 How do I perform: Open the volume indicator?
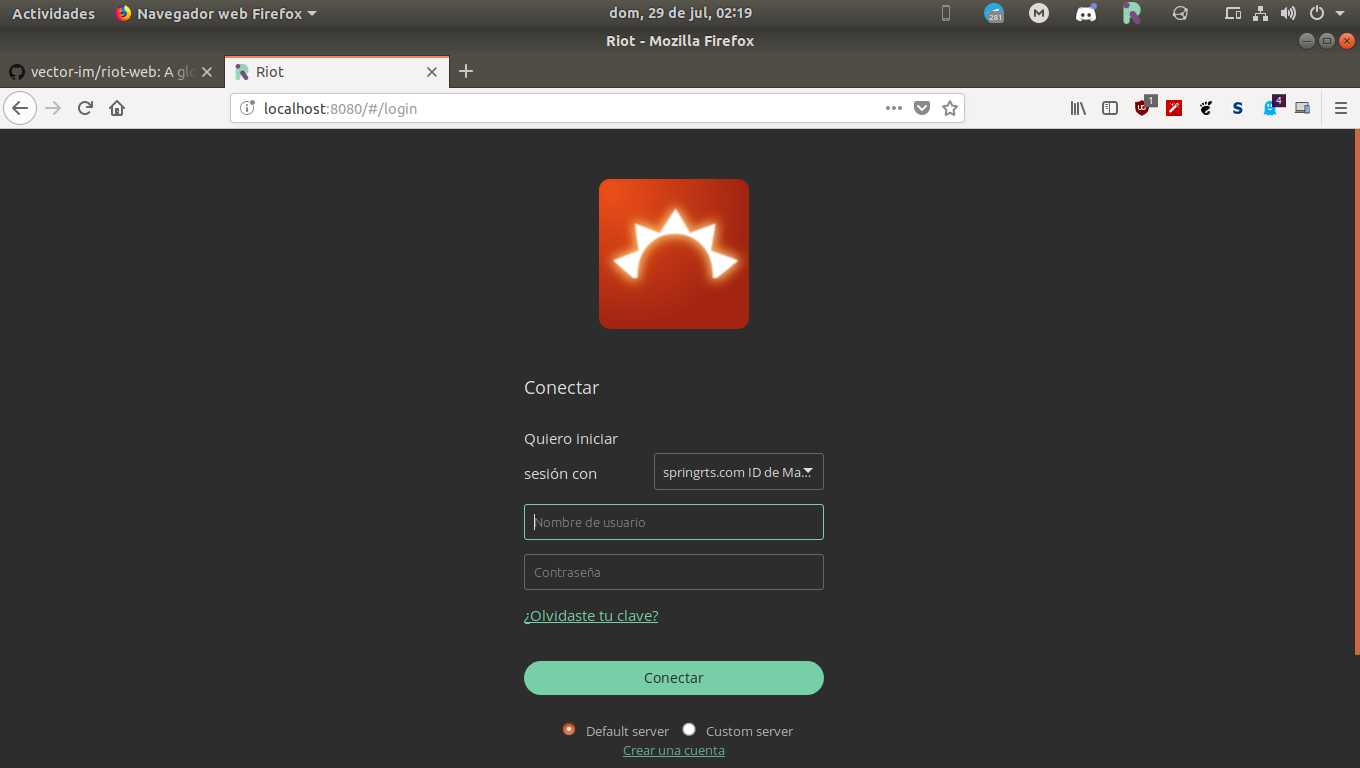pyautogui.click(x=1288, y=13)
